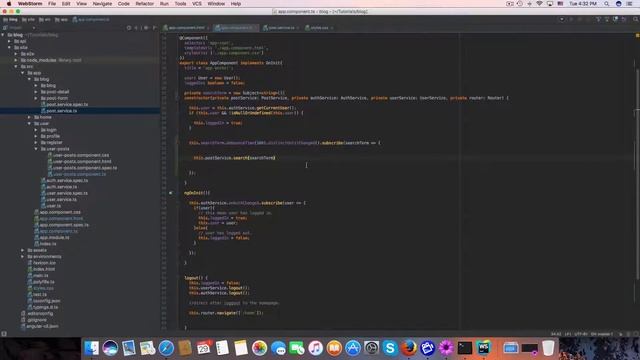Image resolution: width=640 pixels, height=360 pixels.
Task: Switch to the app.component.html editor tab
Action: (x=187, y=28)
